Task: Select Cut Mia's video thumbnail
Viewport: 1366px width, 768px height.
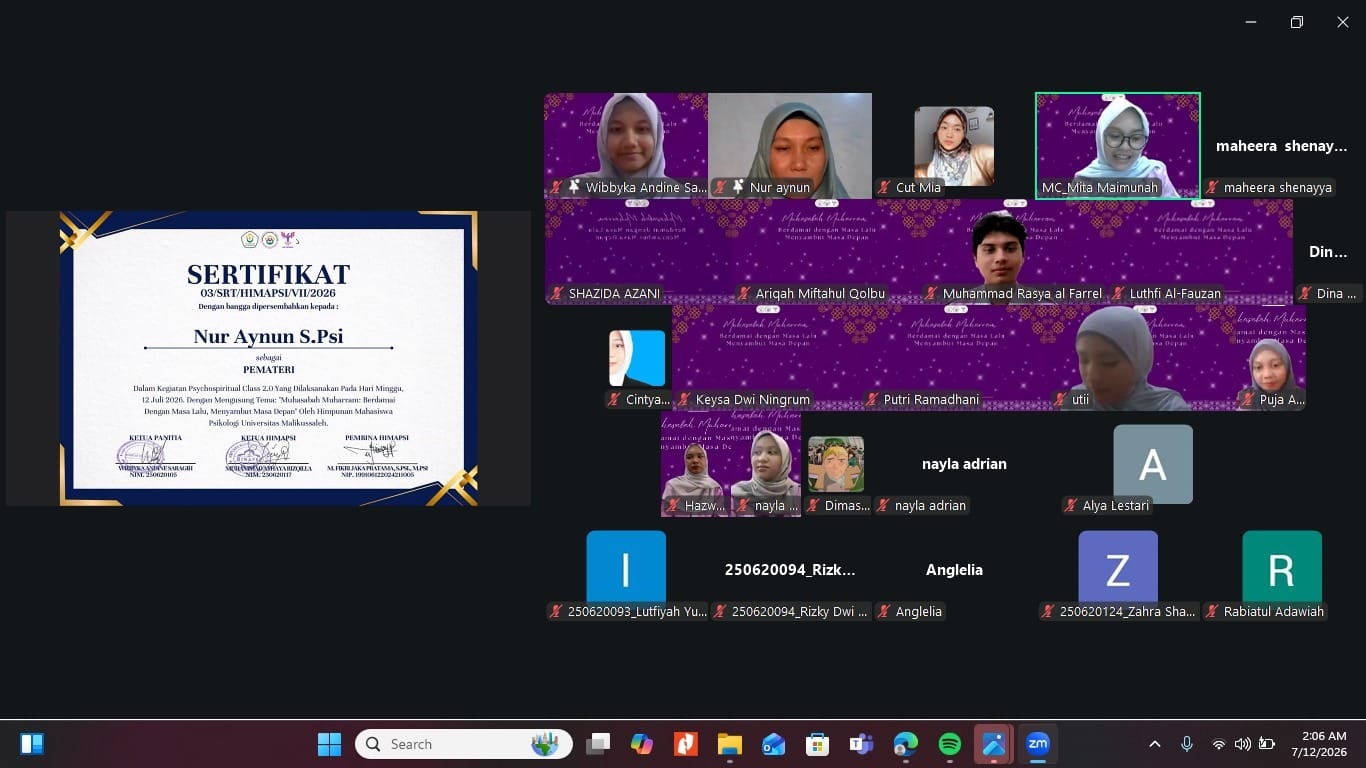Action: click(954, 146)
